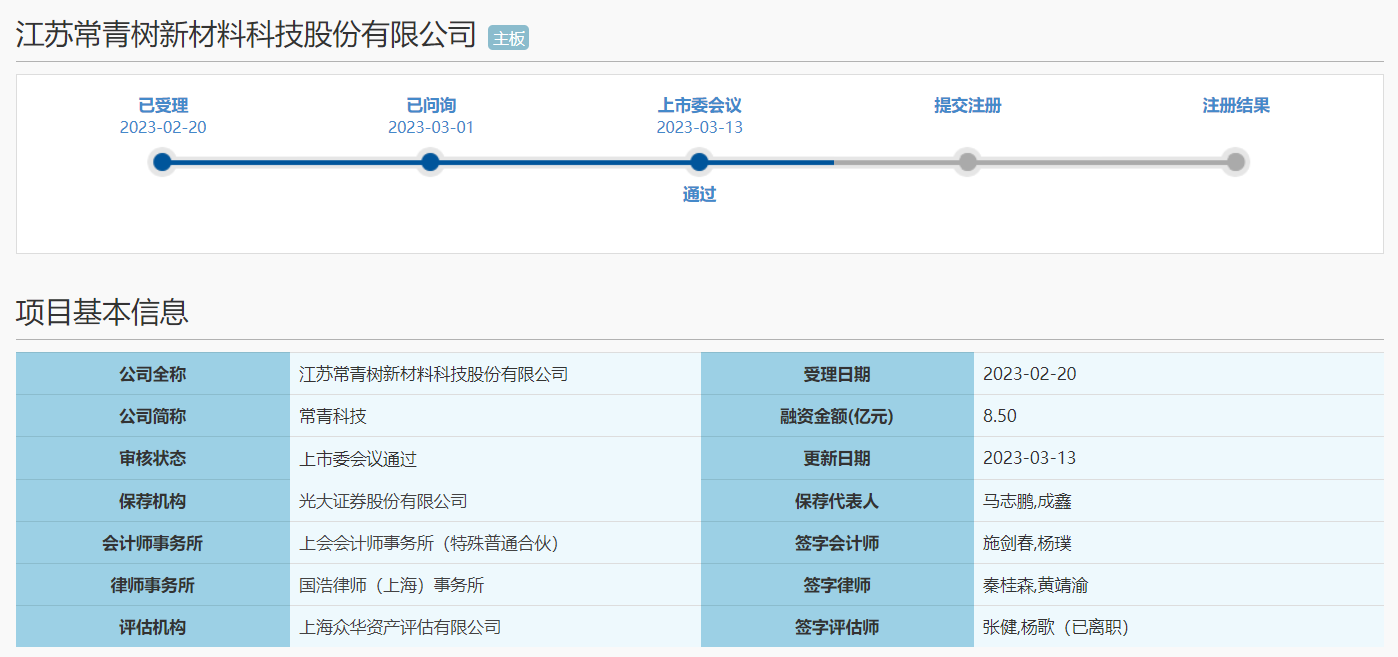Select the 提交注册 stage label
Screen dimensions: 1398x657
[x=967, y=105]
